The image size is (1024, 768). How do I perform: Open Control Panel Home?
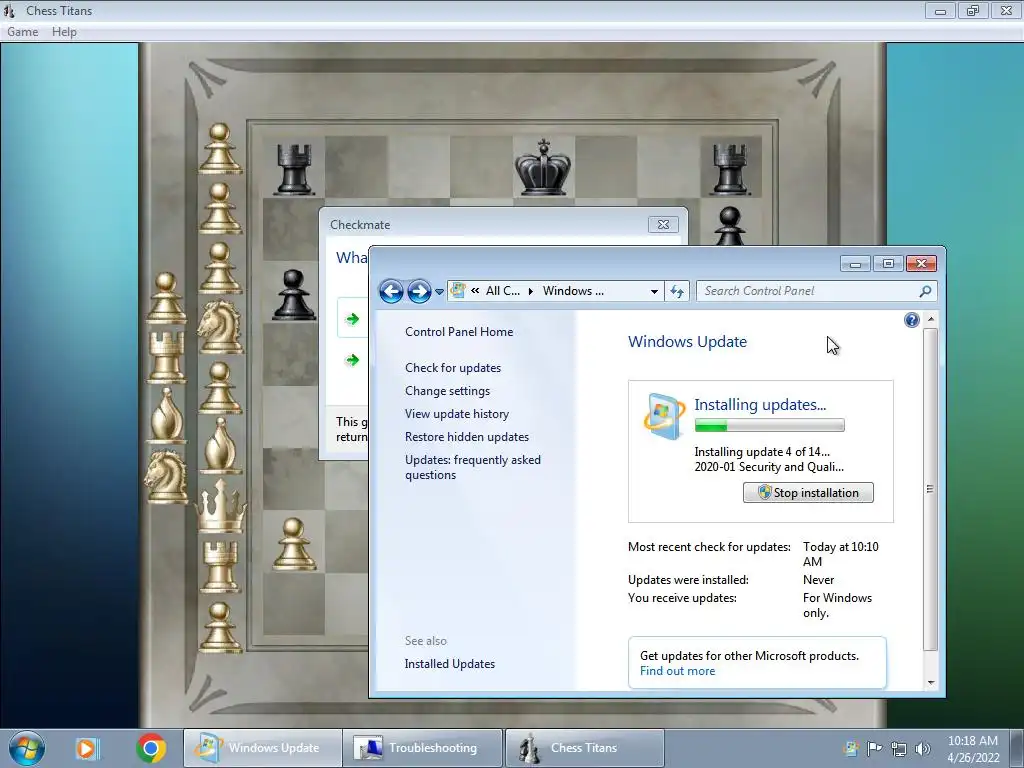(459, 332)
